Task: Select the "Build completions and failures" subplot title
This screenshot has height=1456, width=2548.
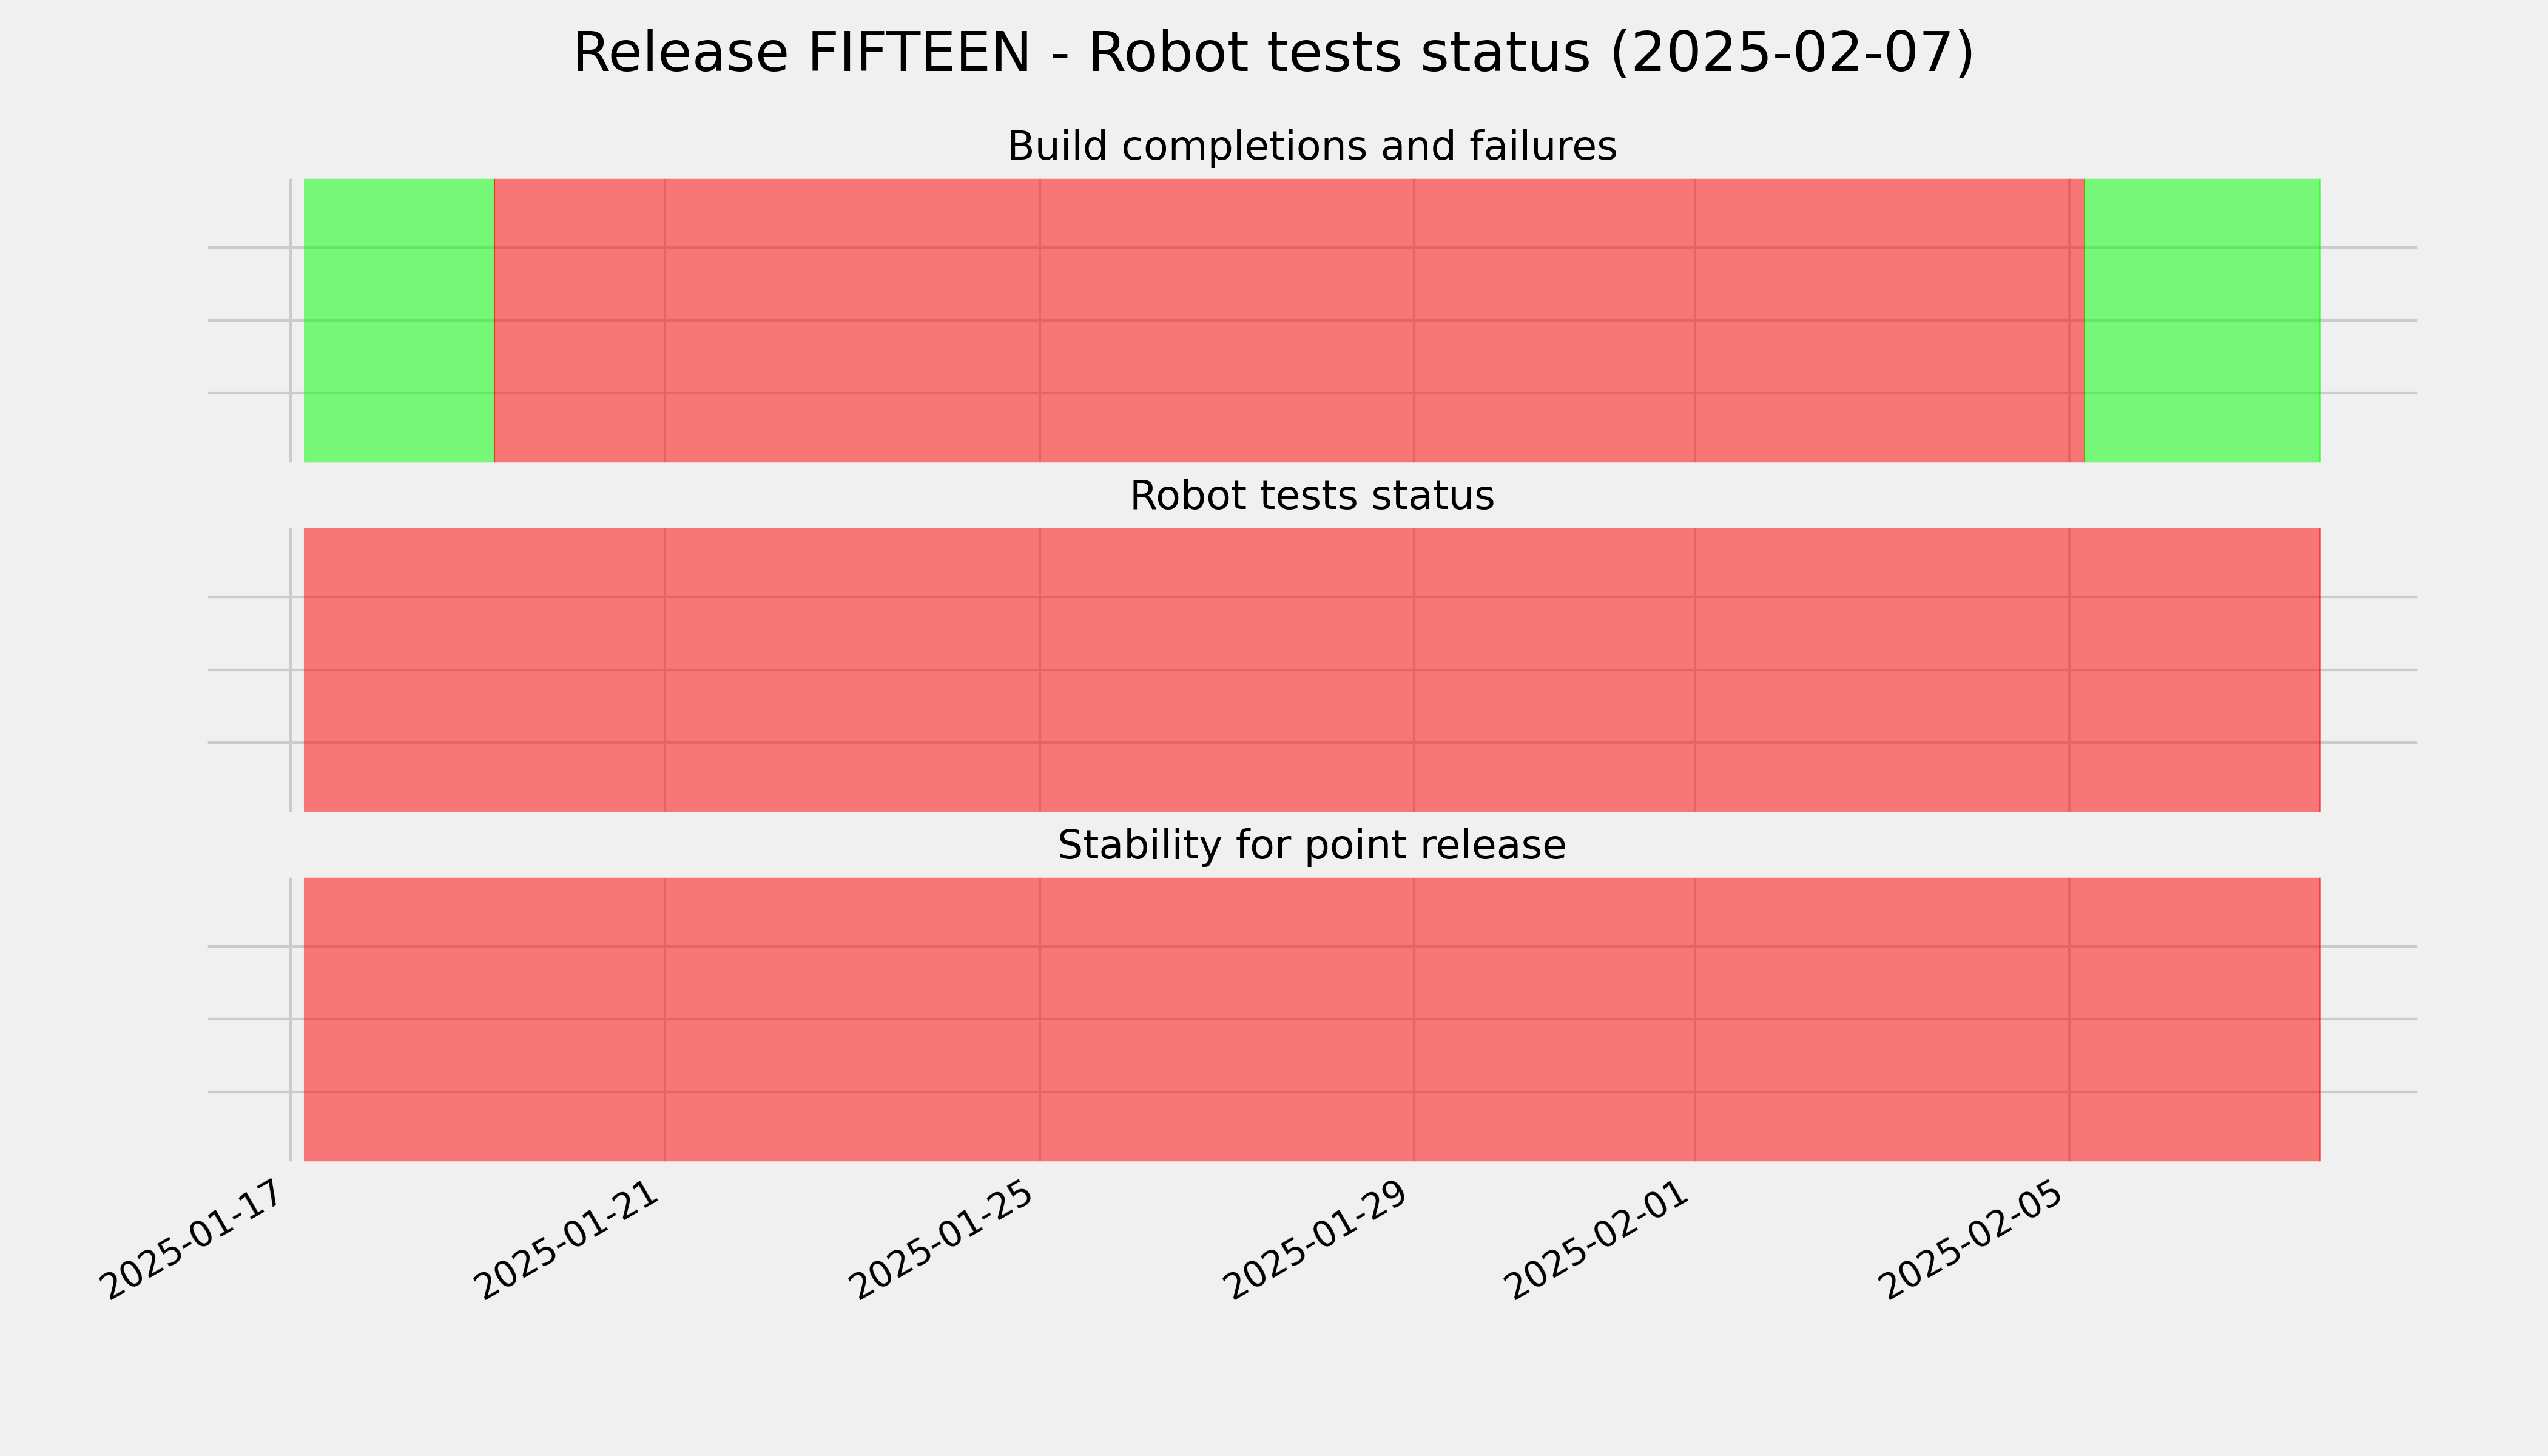Action: [1311, 146]
